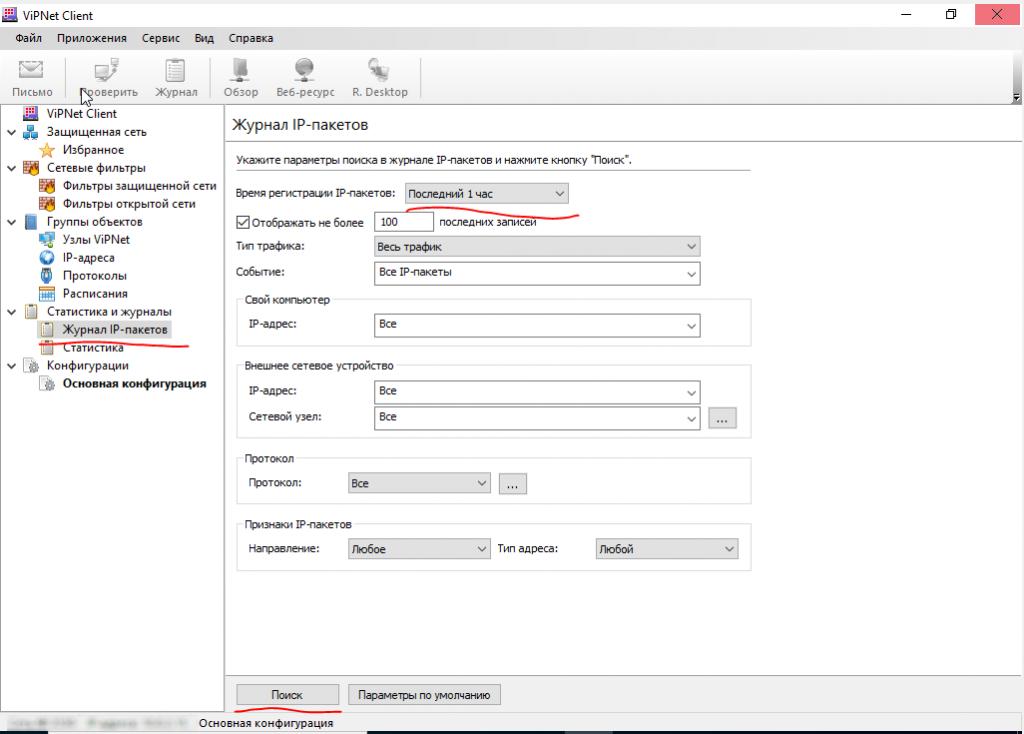Viewport: 1024px width, 734px height.
Task: Open the Сервис menu
Action: [161, 38]
